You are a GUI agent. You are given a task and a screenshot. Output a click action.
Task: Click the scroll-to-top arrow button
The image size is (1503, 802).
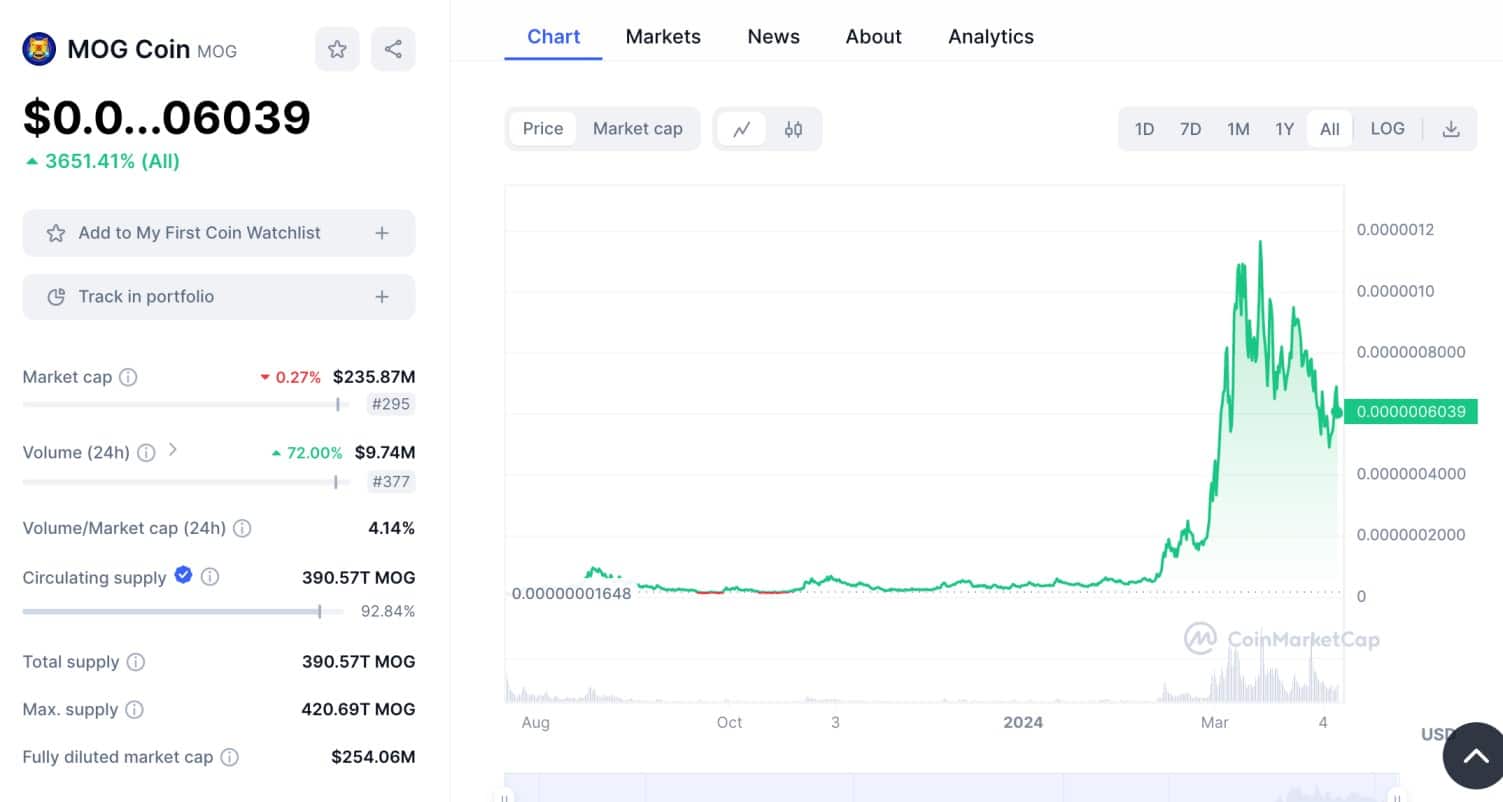coord(1476,756)
